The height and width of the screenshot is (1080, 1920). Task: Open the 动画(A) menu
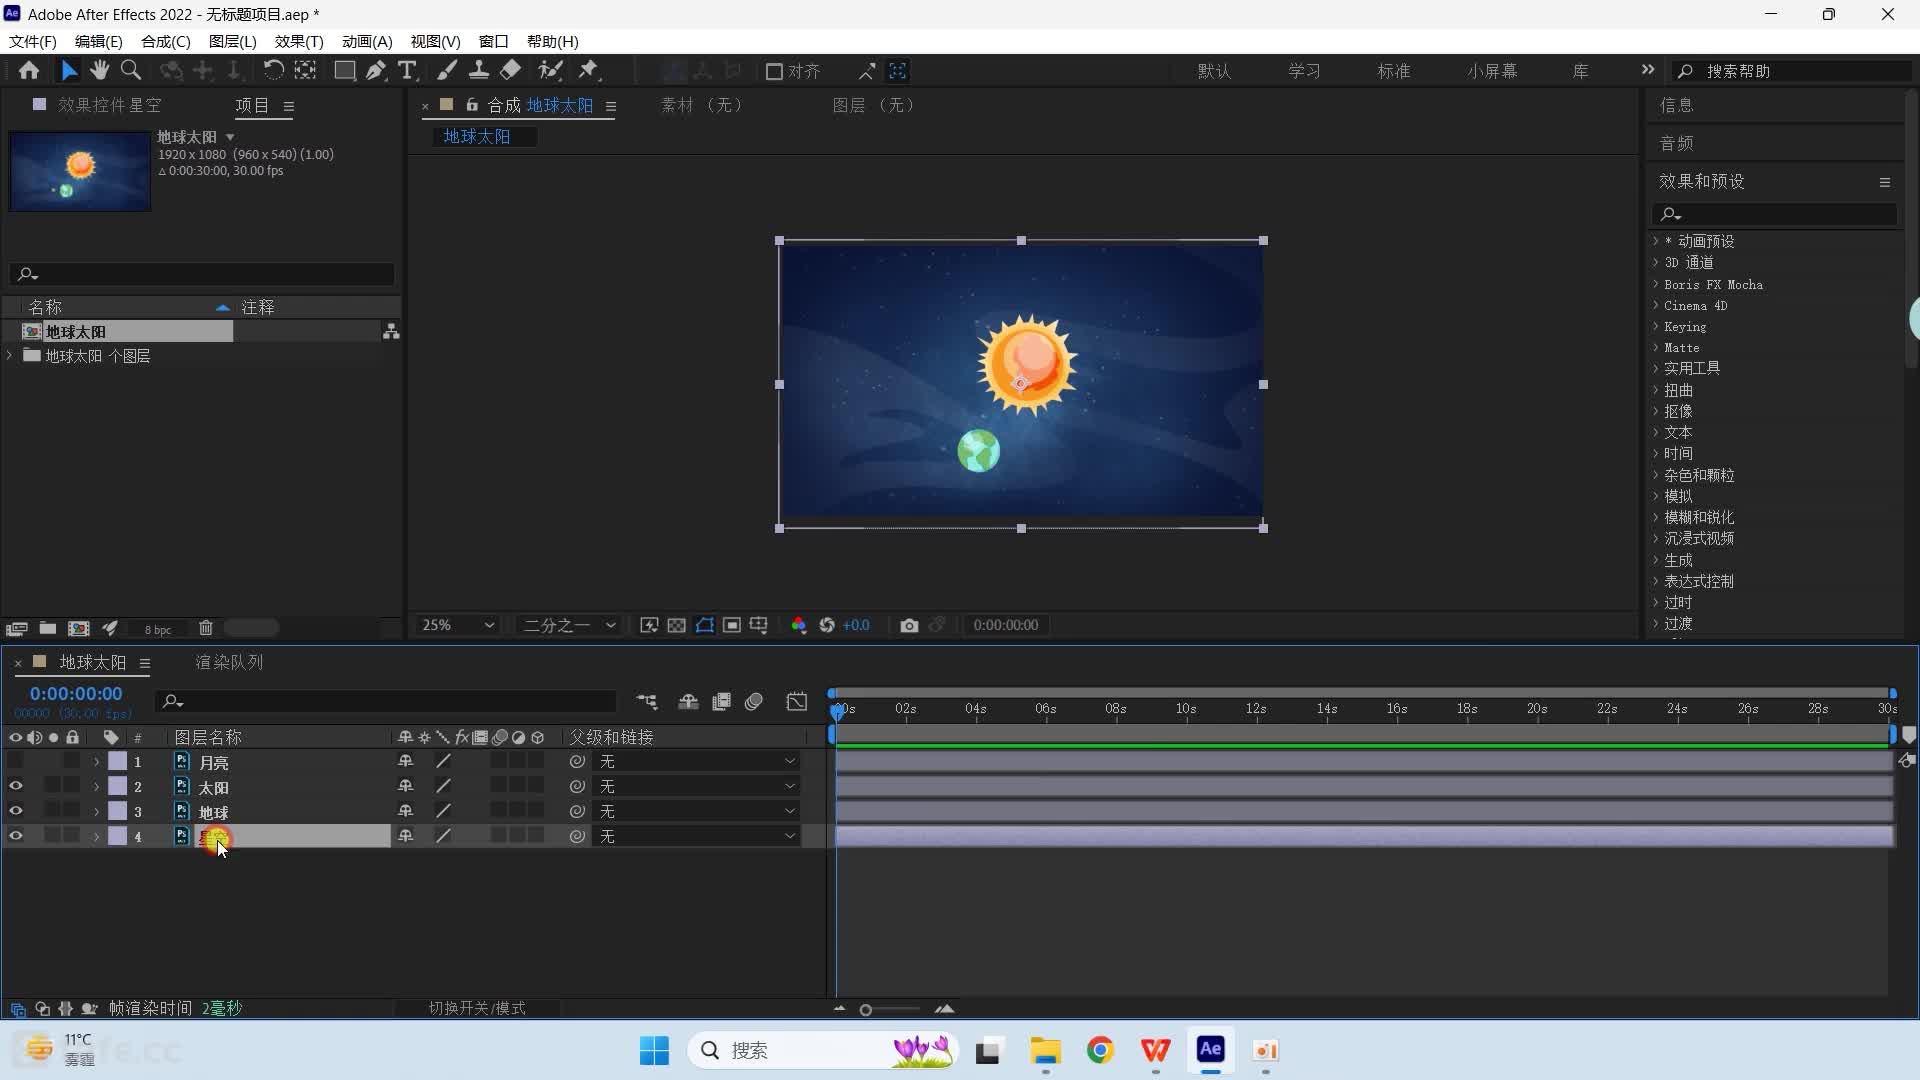pos(367,41)
